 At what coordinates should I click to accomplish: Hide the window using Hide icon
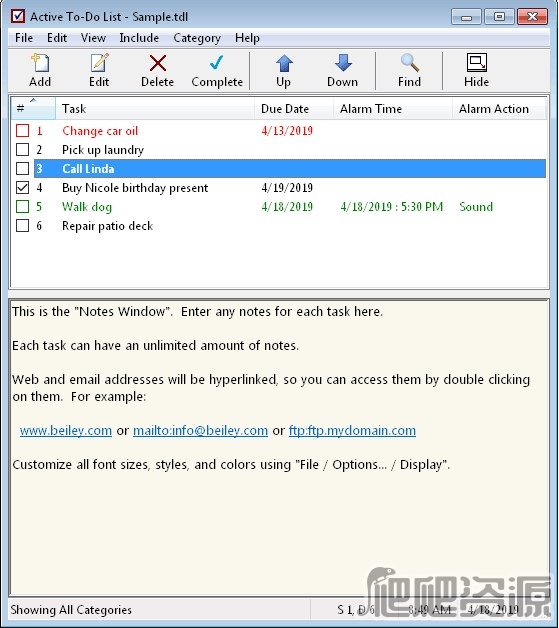click(476, 70)
